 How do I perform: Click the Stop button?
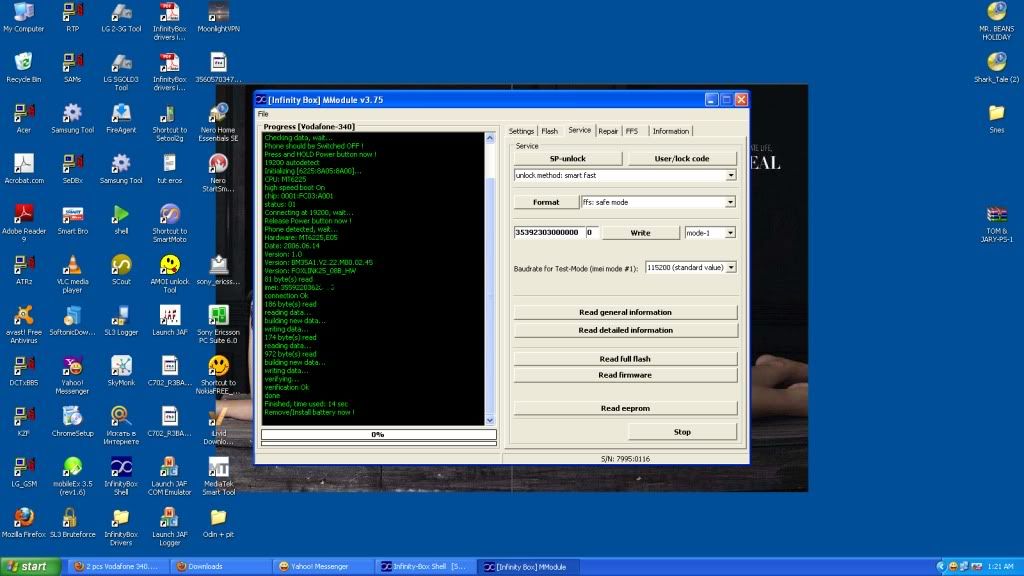[x=682, y=432]
